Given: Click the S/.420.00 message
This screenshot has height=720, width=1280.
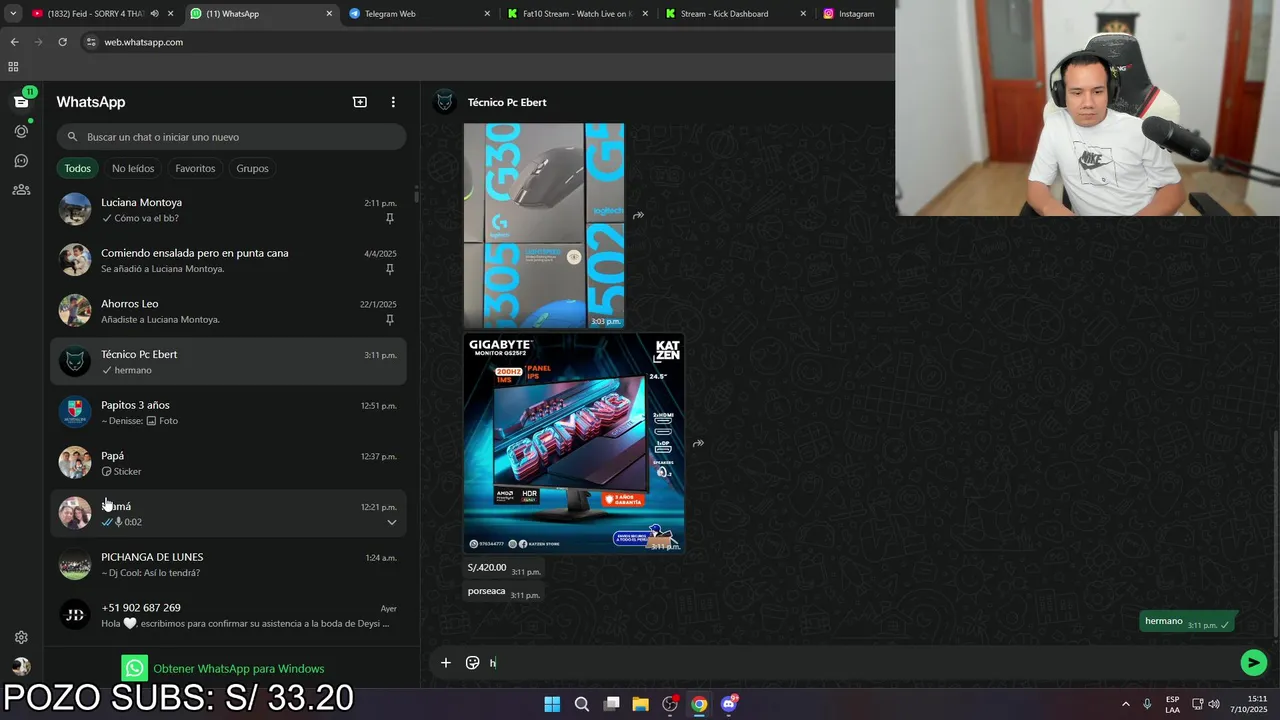Looking at the screenshot, I should 503,568.
